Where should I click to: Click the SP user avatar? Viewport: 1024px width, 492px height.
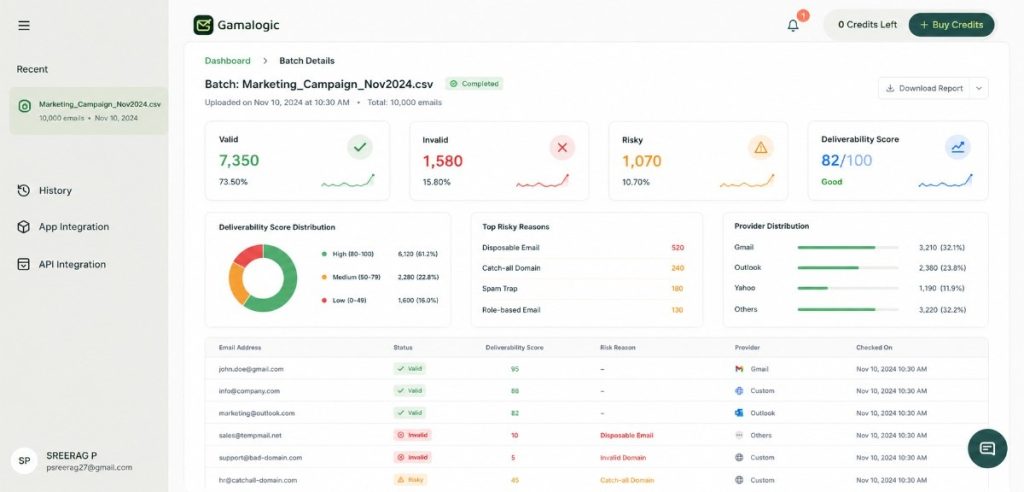click(x=24, y=461)
